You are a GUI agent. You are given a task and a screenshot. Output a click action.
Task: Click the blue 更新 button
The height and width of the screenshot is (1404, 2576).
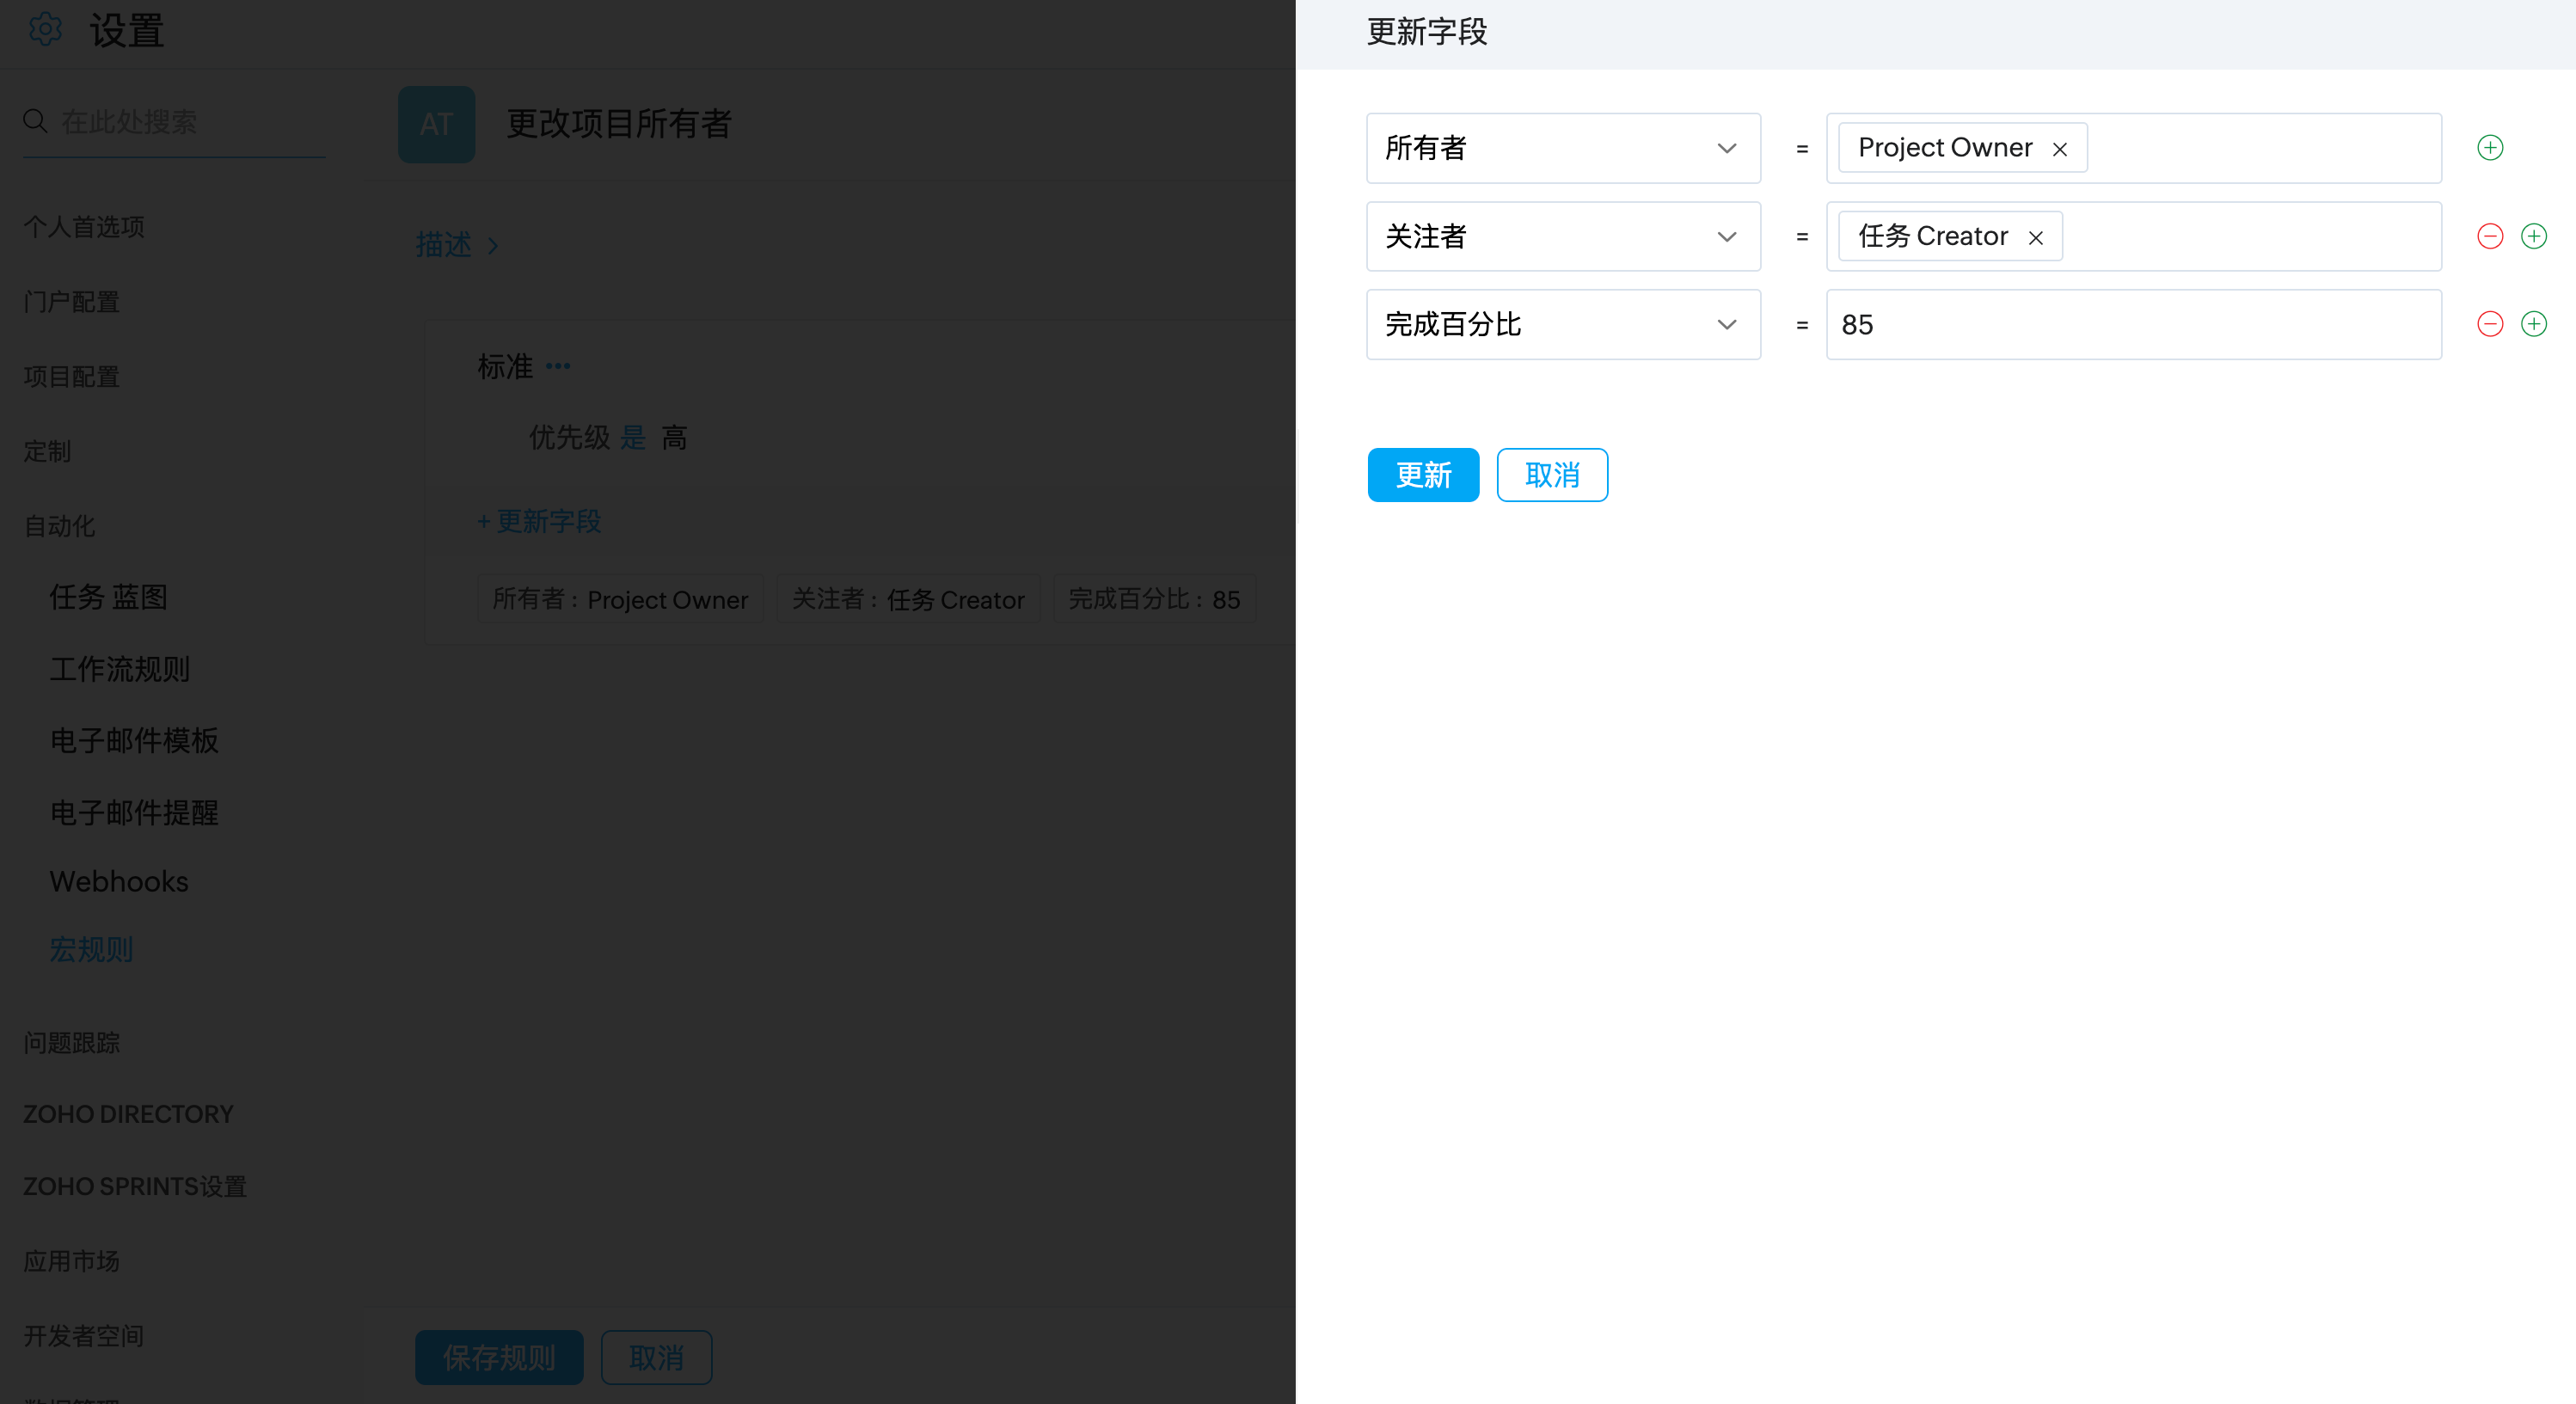[x=1422, y=475]
